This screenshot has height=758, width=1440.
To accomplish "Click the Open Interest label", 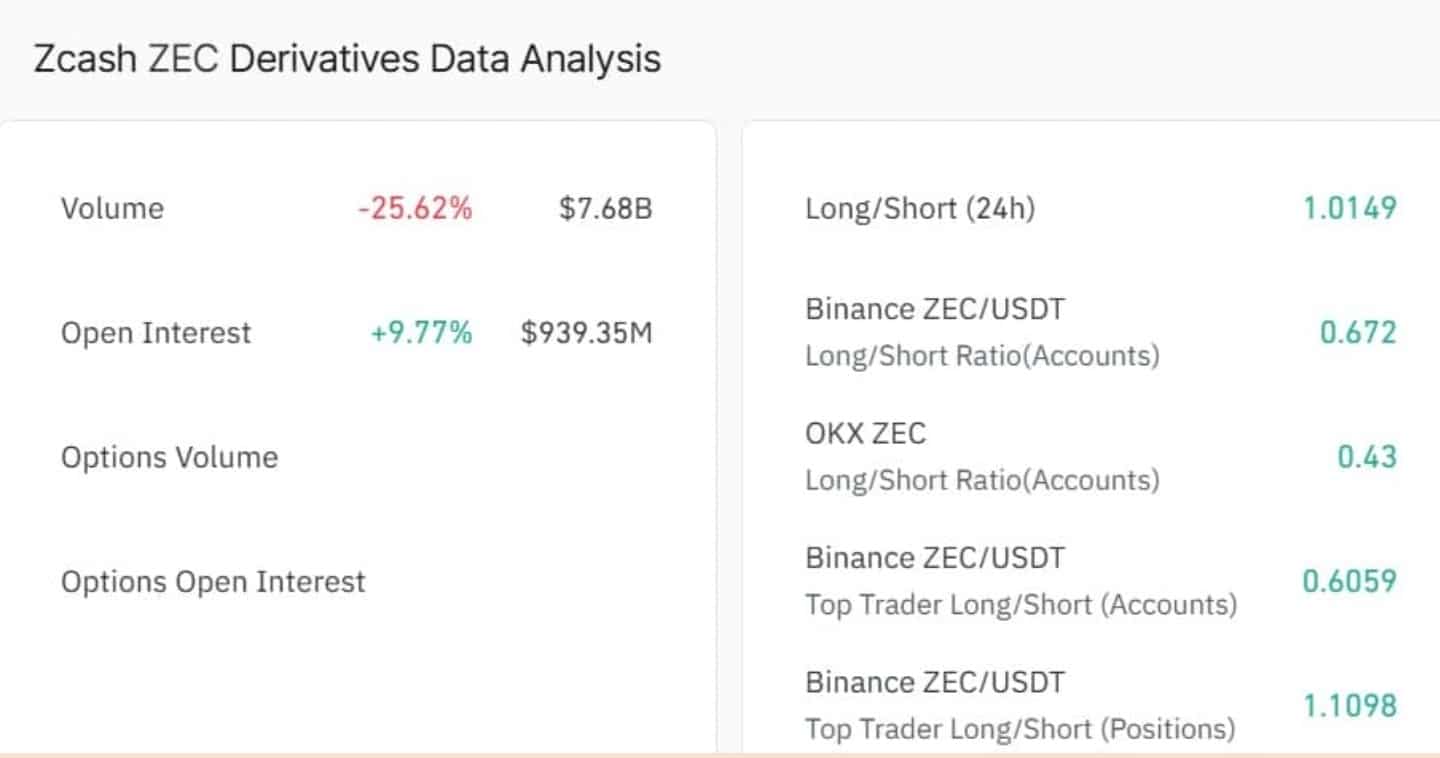I will coord(156,333).
